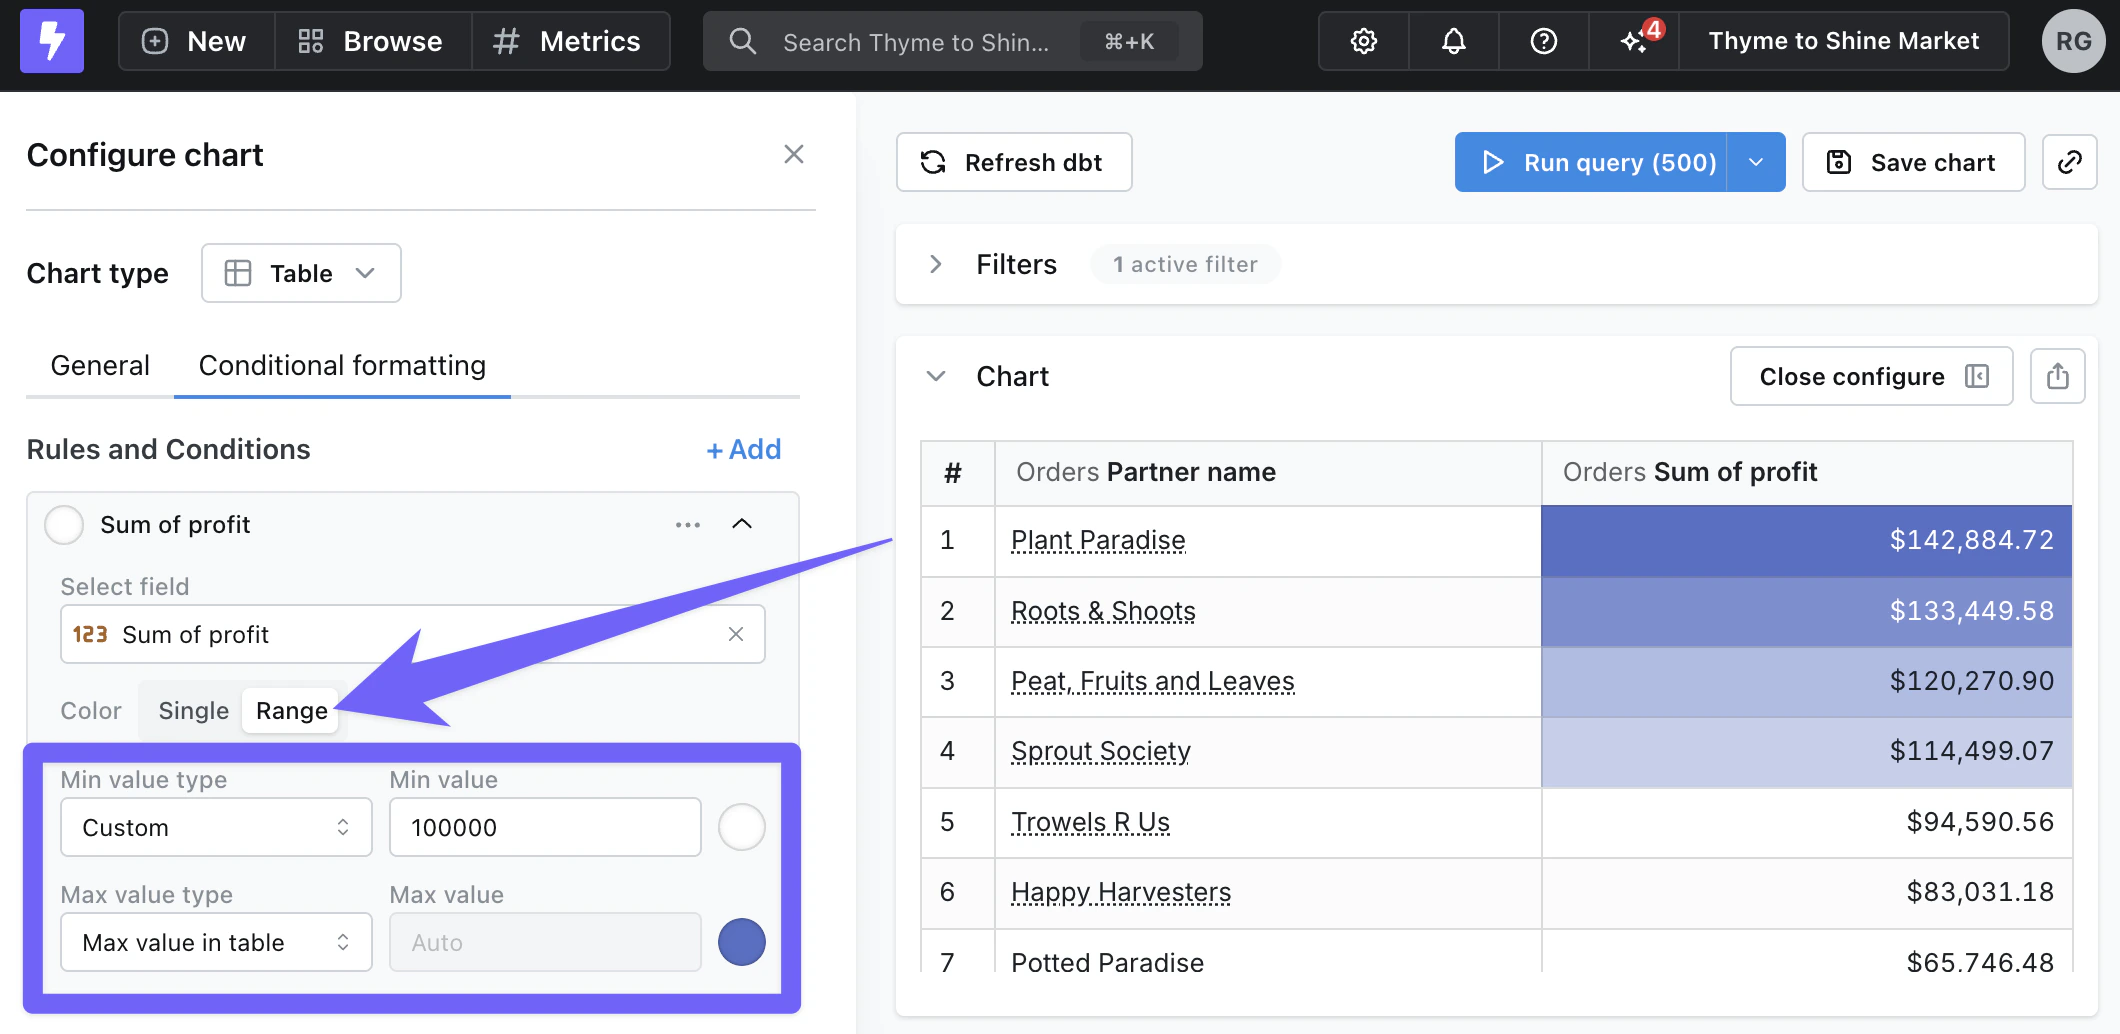The width and height of the screenshot is (2120, 1034).
Task: Click the help question mark icon
Action: coord(1544,41)
